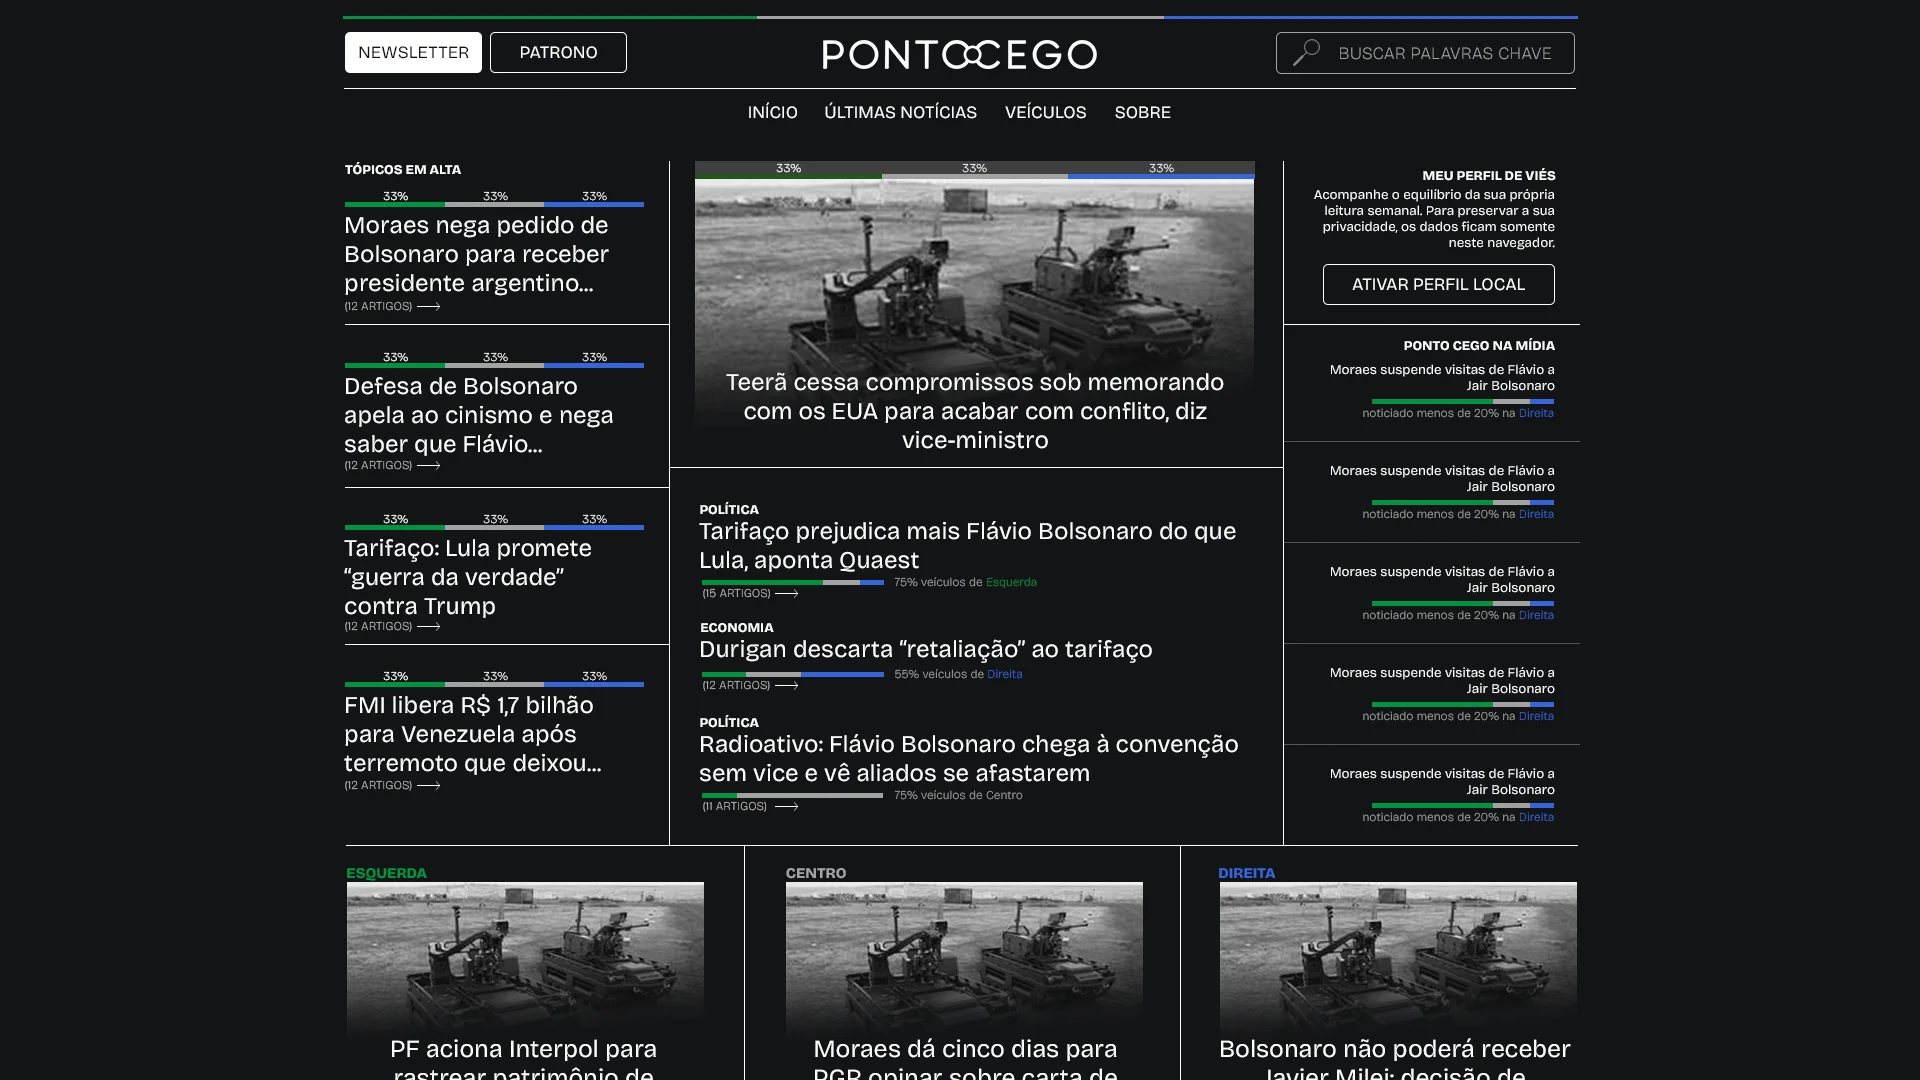Click Ponto Cego na Mídia heading
The width and height of the screenshot is (1920, 1080).
pos(1479,346)
